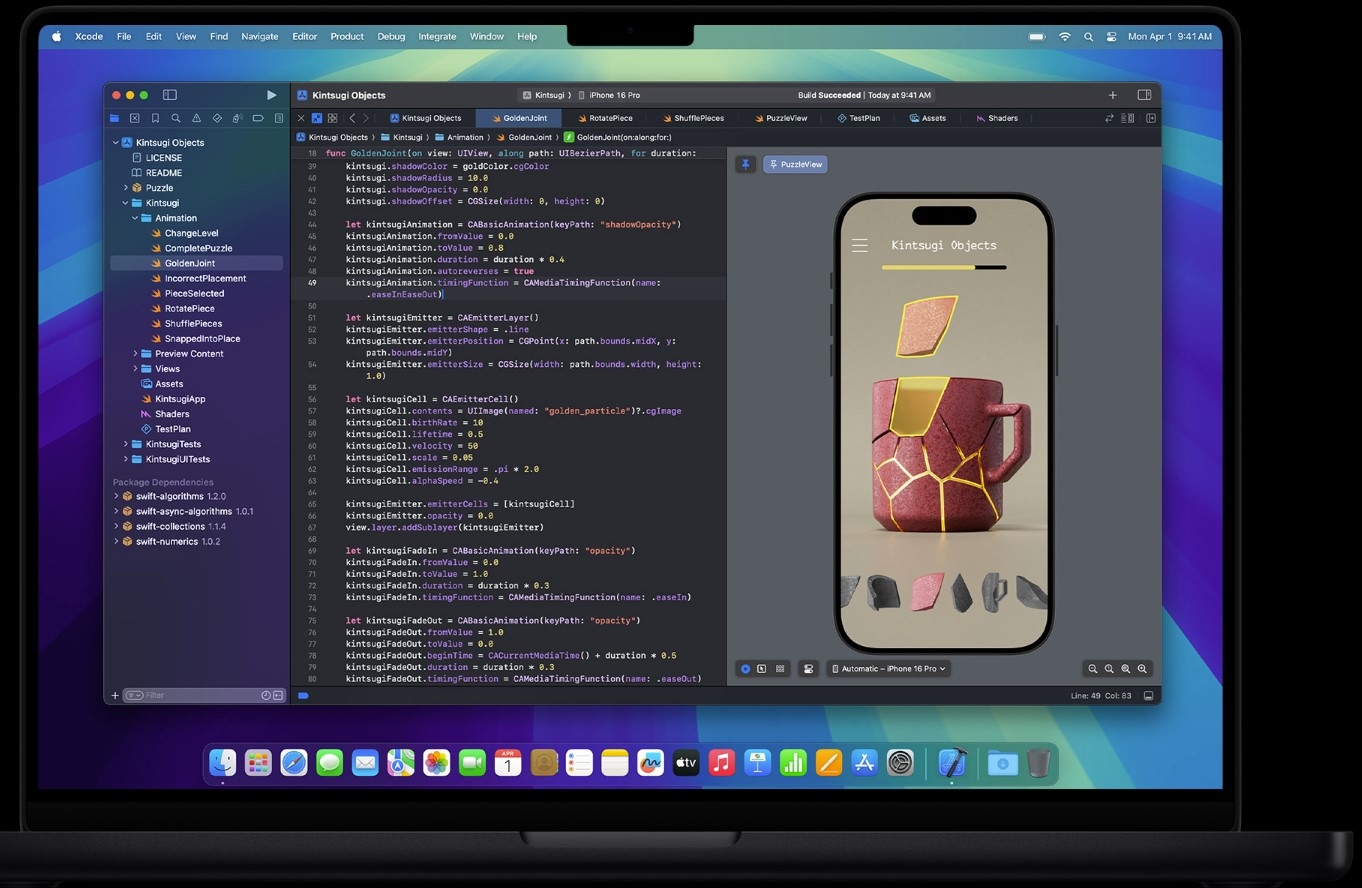Go back with the left chevron
Screen dimensions: 1362x888
point(351,118)
